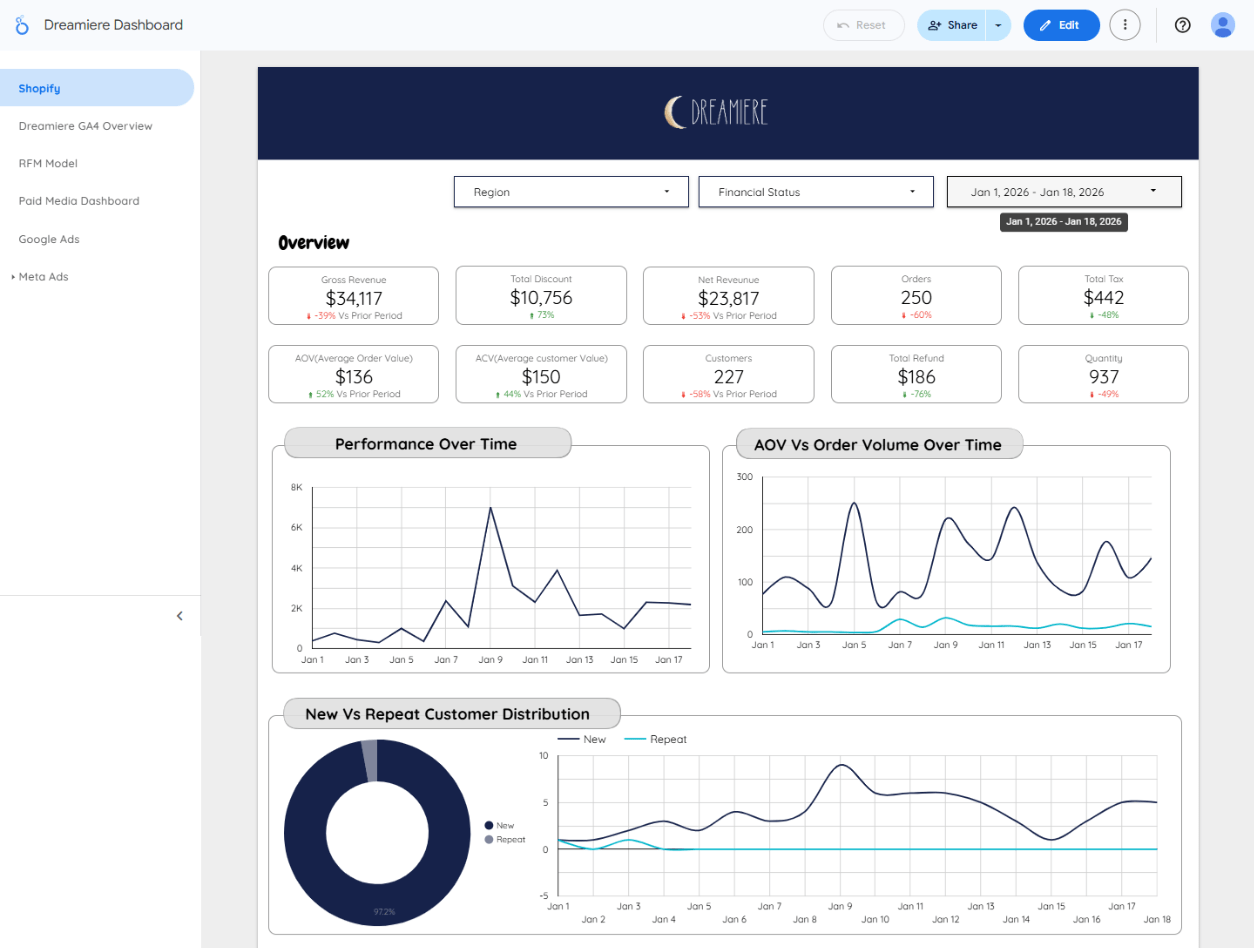Click the Share button
This screenshot has width=1254, height=948.
(951, 25)
